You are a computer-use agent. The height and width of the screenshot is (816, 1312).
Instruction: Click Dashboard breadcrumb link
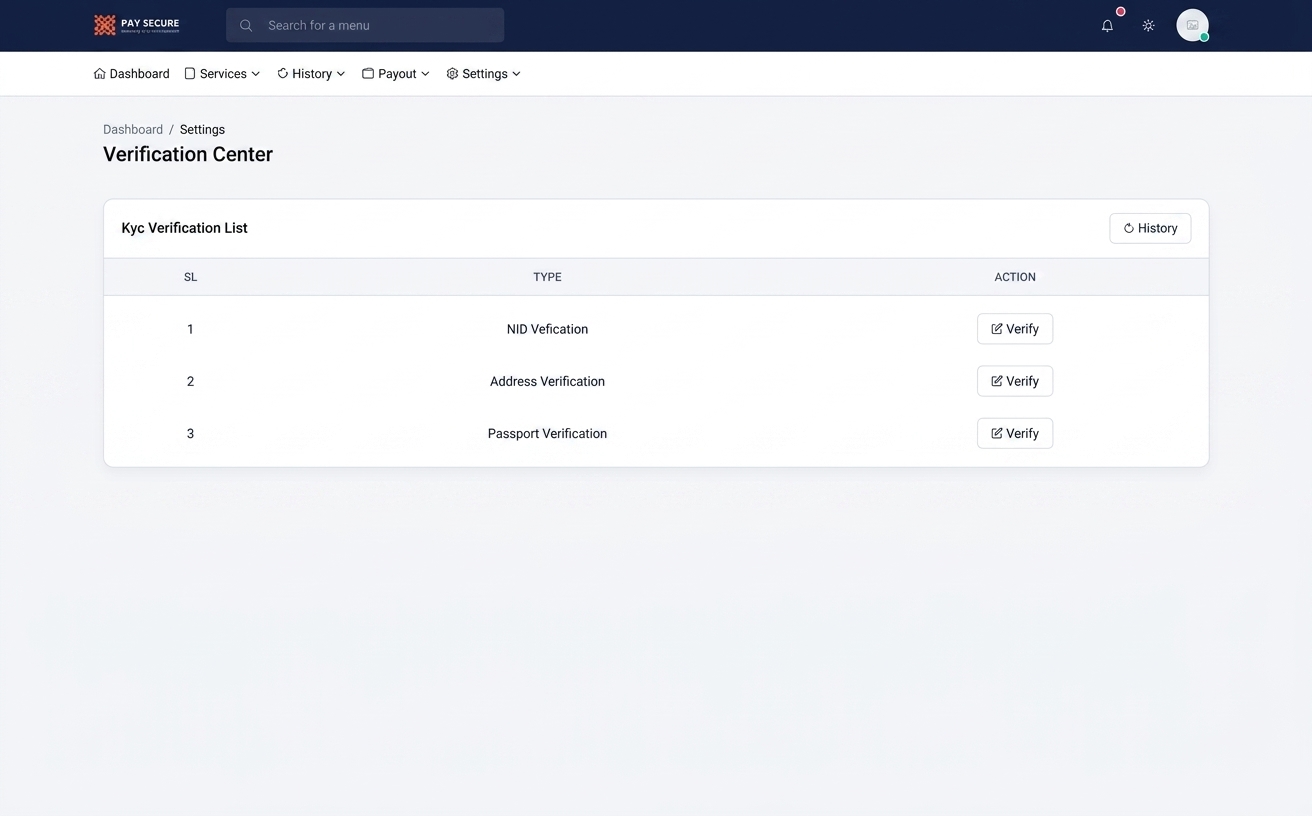133,130
